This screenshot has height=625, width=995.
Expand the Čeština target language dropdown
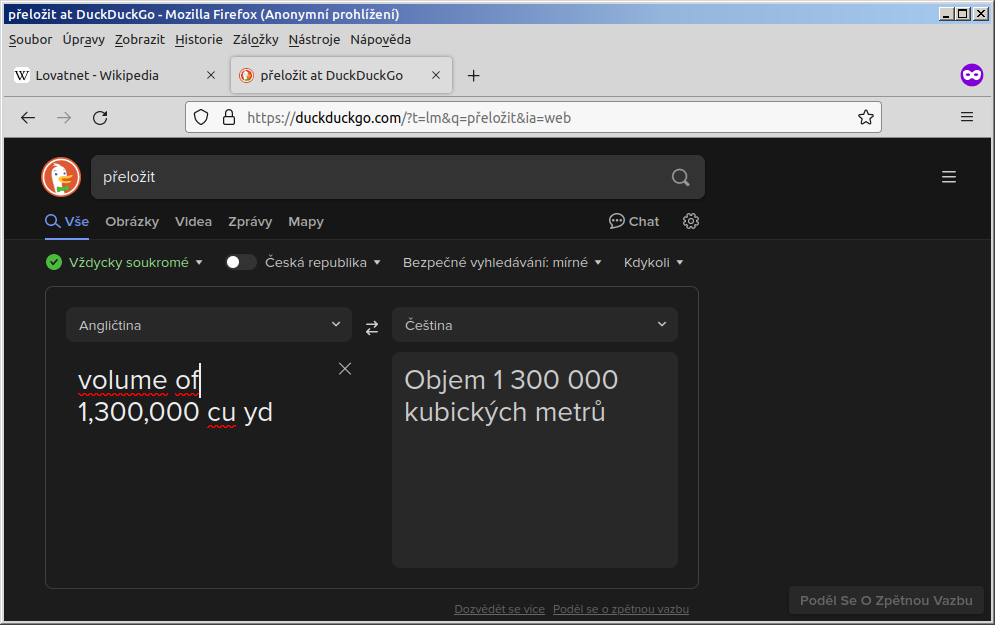534,325
